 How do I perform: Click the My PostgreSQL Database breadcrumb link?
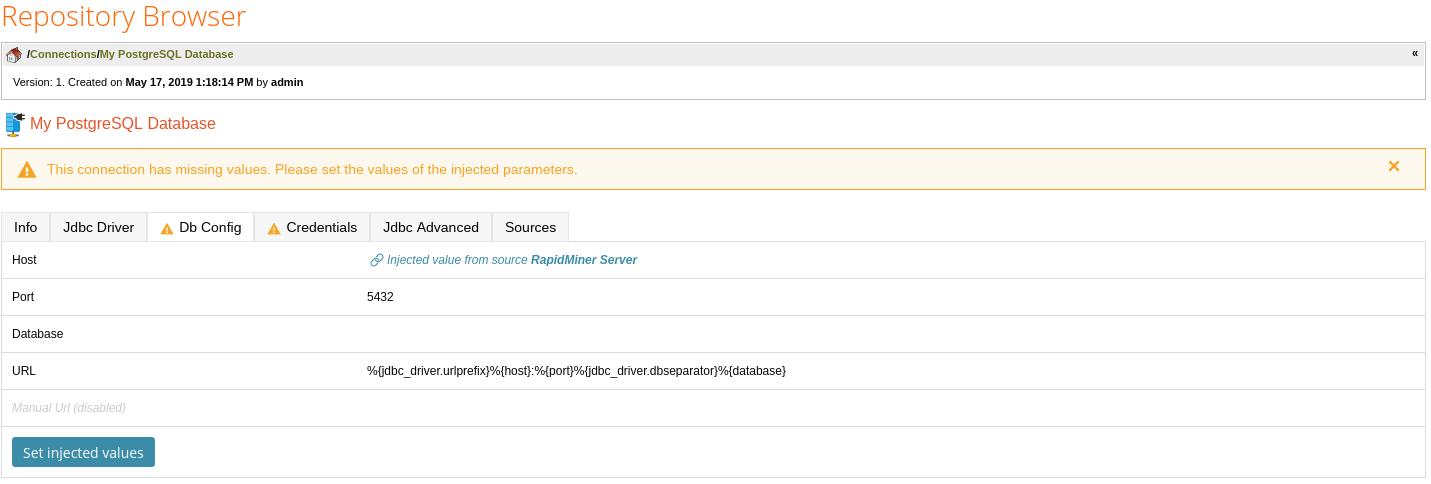166,54
